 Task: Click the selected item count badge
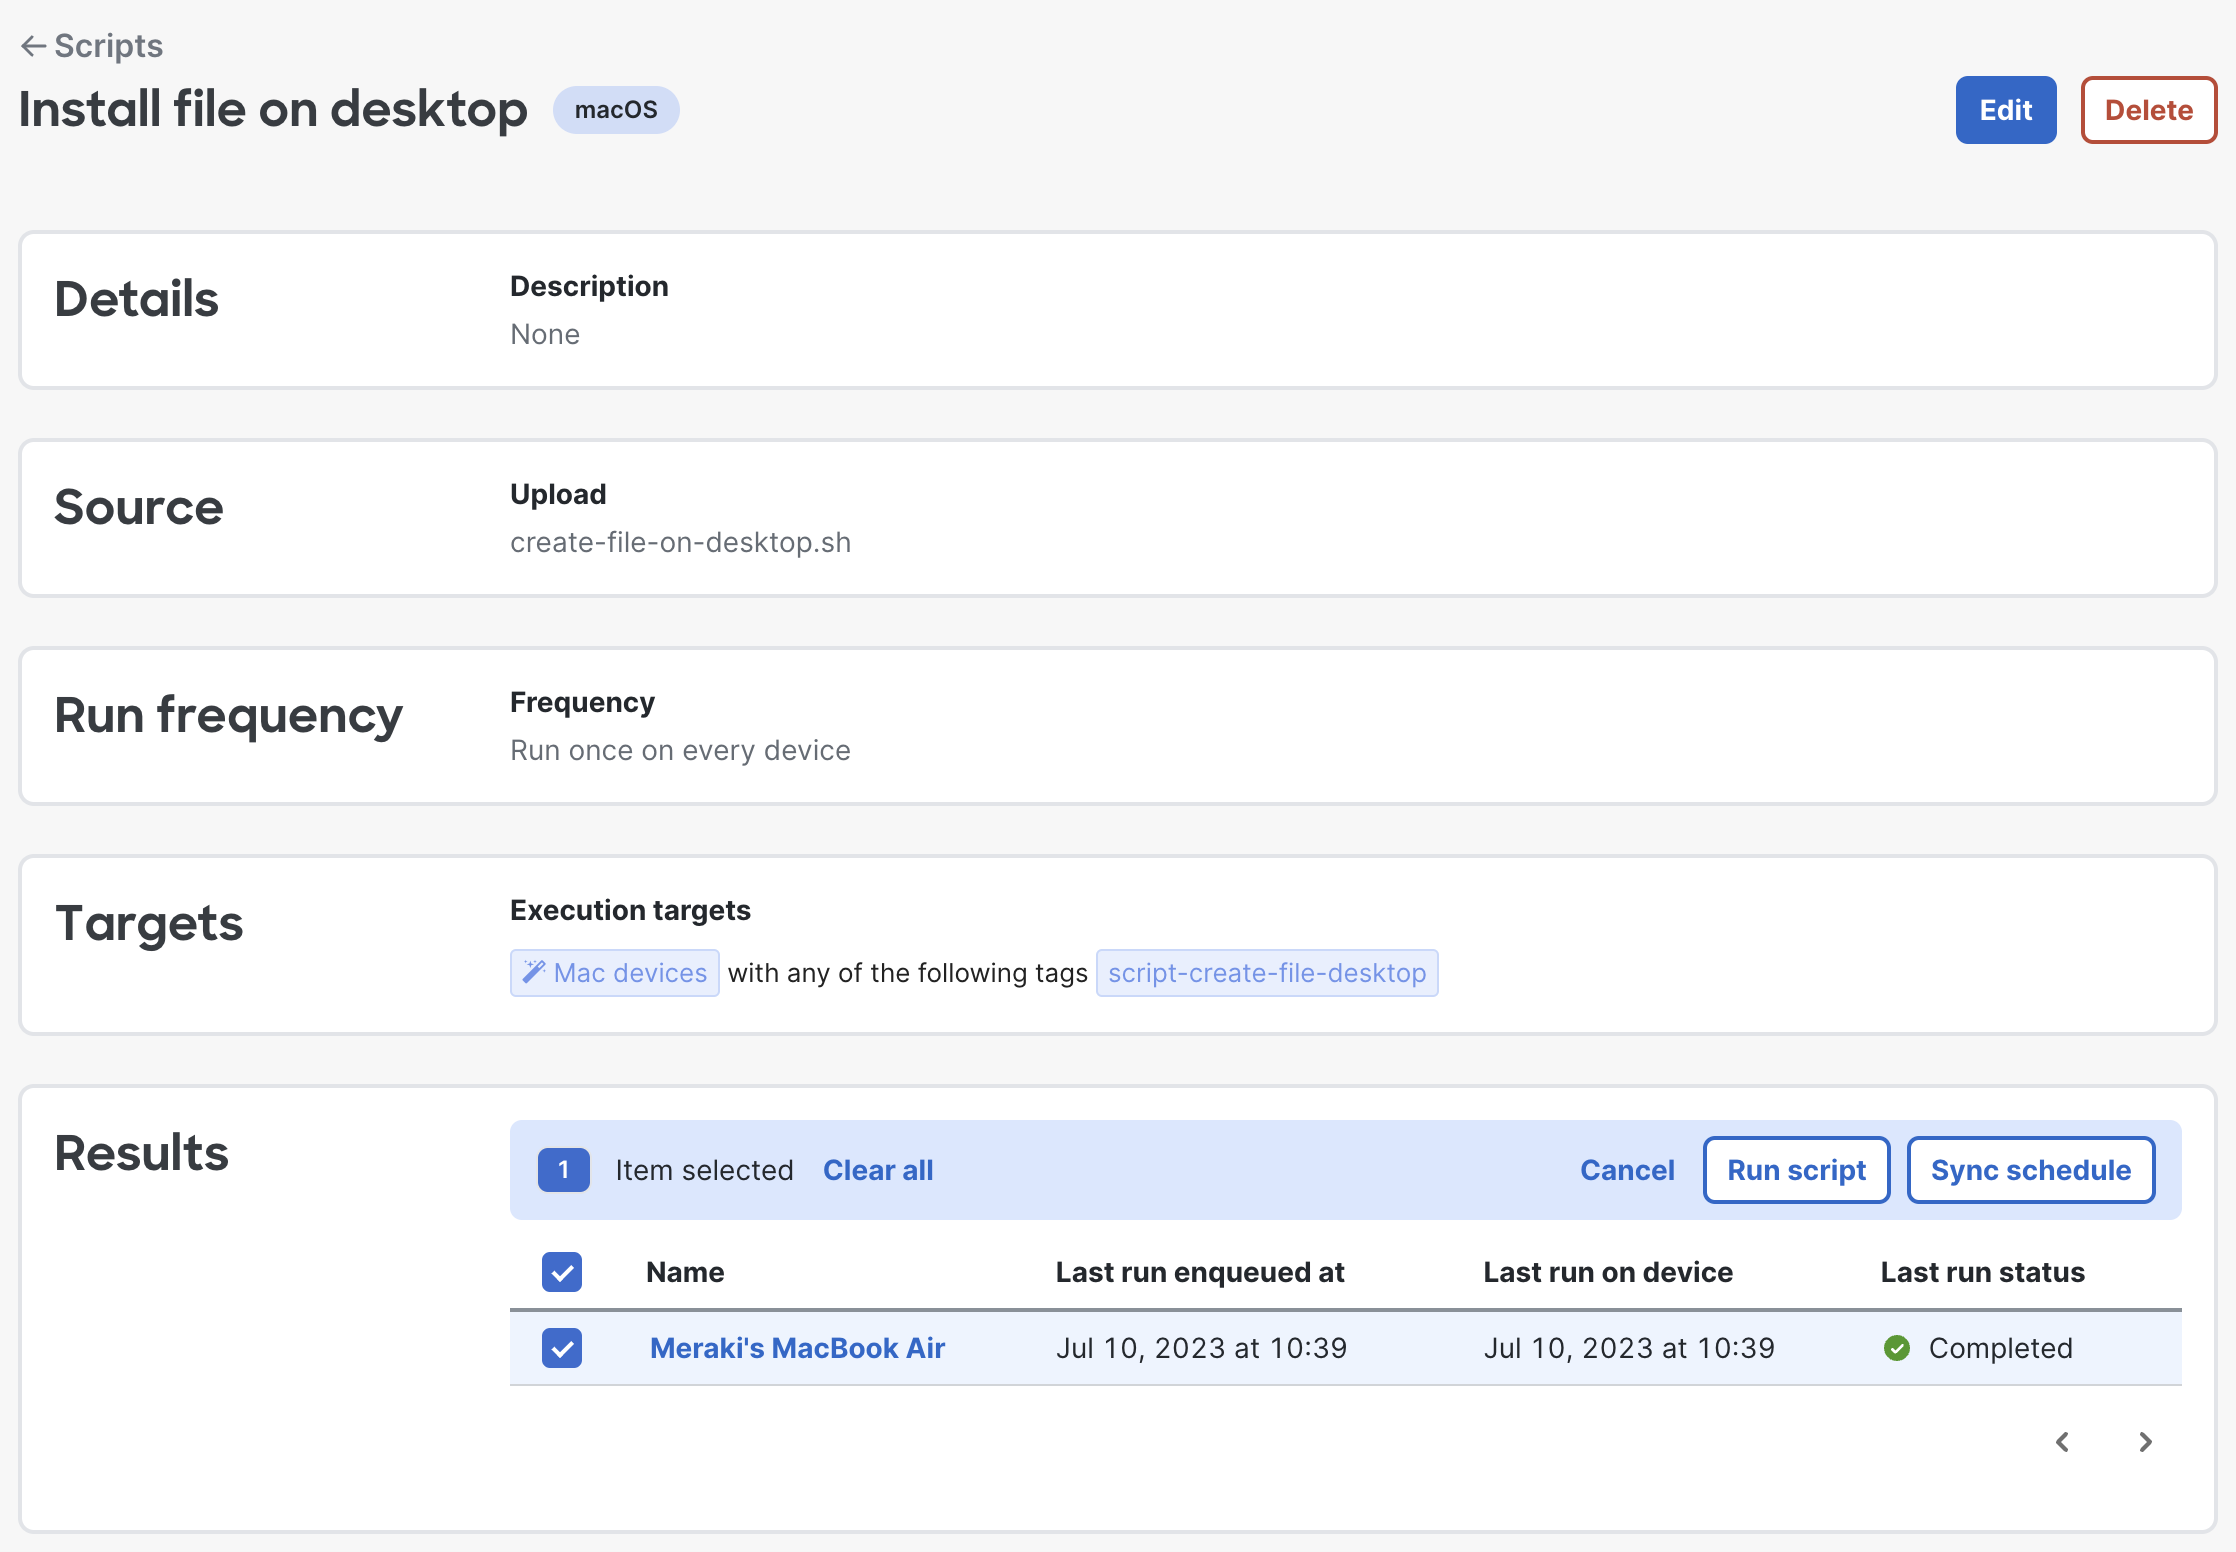point(563,1170)
